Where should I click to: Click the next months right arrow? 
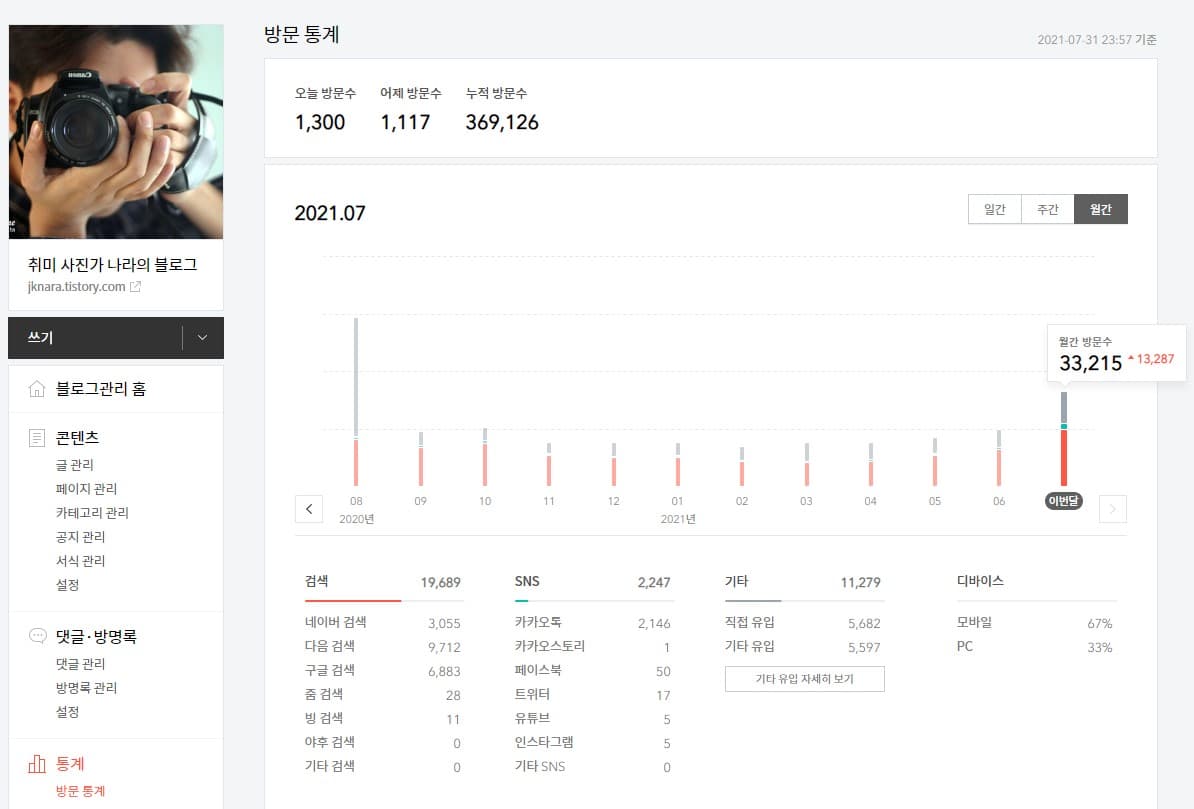point(1113,509)
